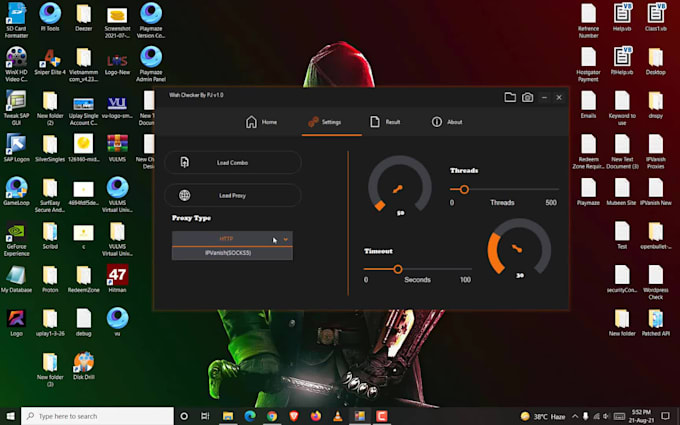
Task: Close the Wish Checker window
Action: pyautogui.click(x=559, y=98)
